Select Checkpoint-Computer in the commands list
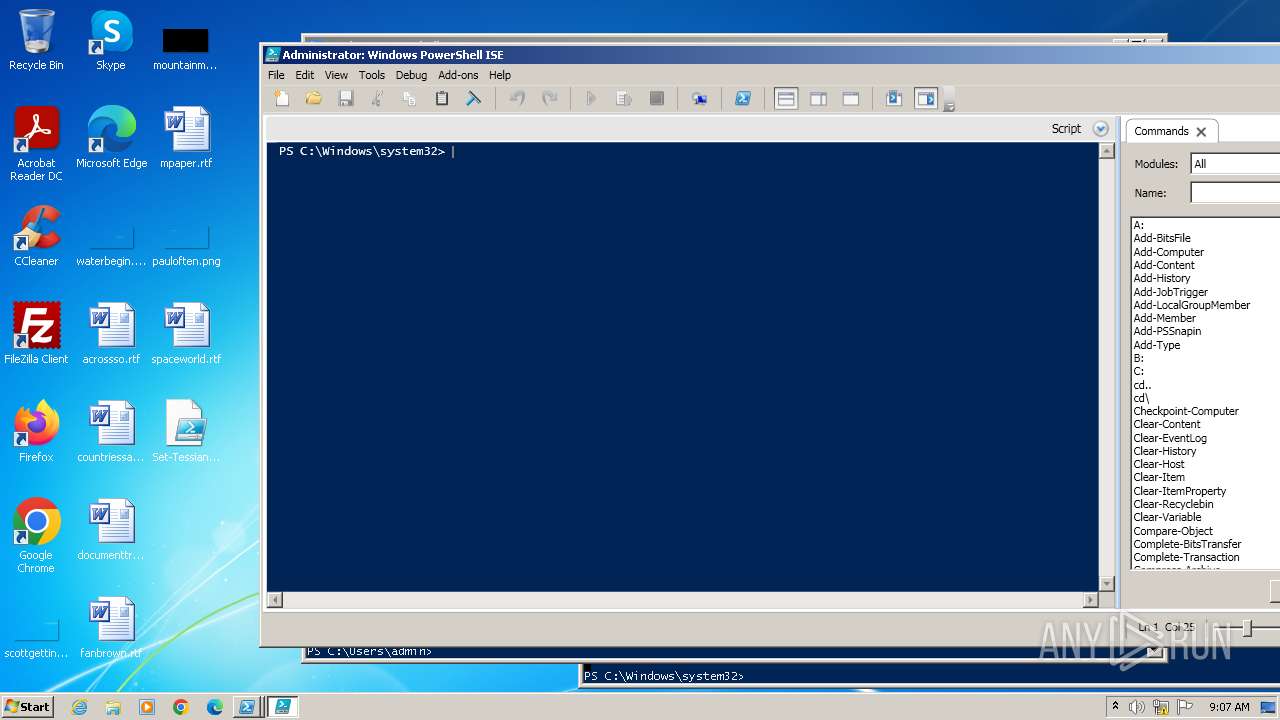The image size is (1280, 720). click(1186, 411)
